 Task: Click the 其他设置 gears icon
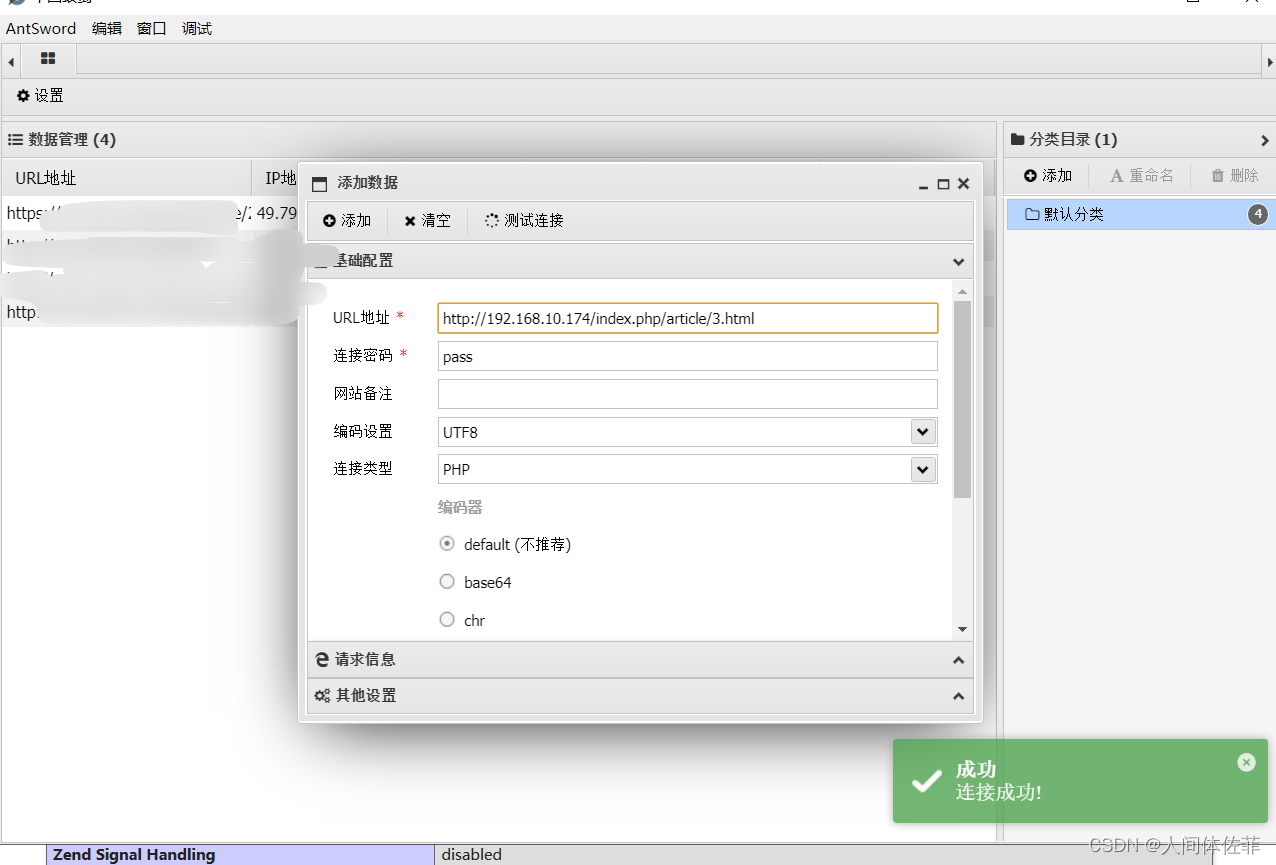tap(322, 696)
